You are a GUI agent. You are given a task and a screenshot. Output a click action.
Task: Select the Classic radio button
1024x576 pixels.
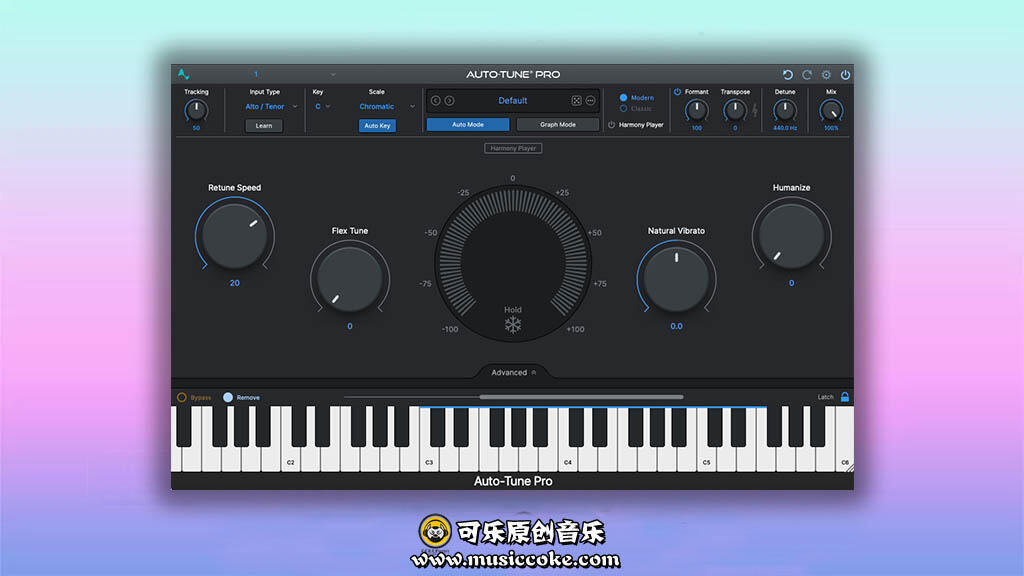(x=623, y=108)
